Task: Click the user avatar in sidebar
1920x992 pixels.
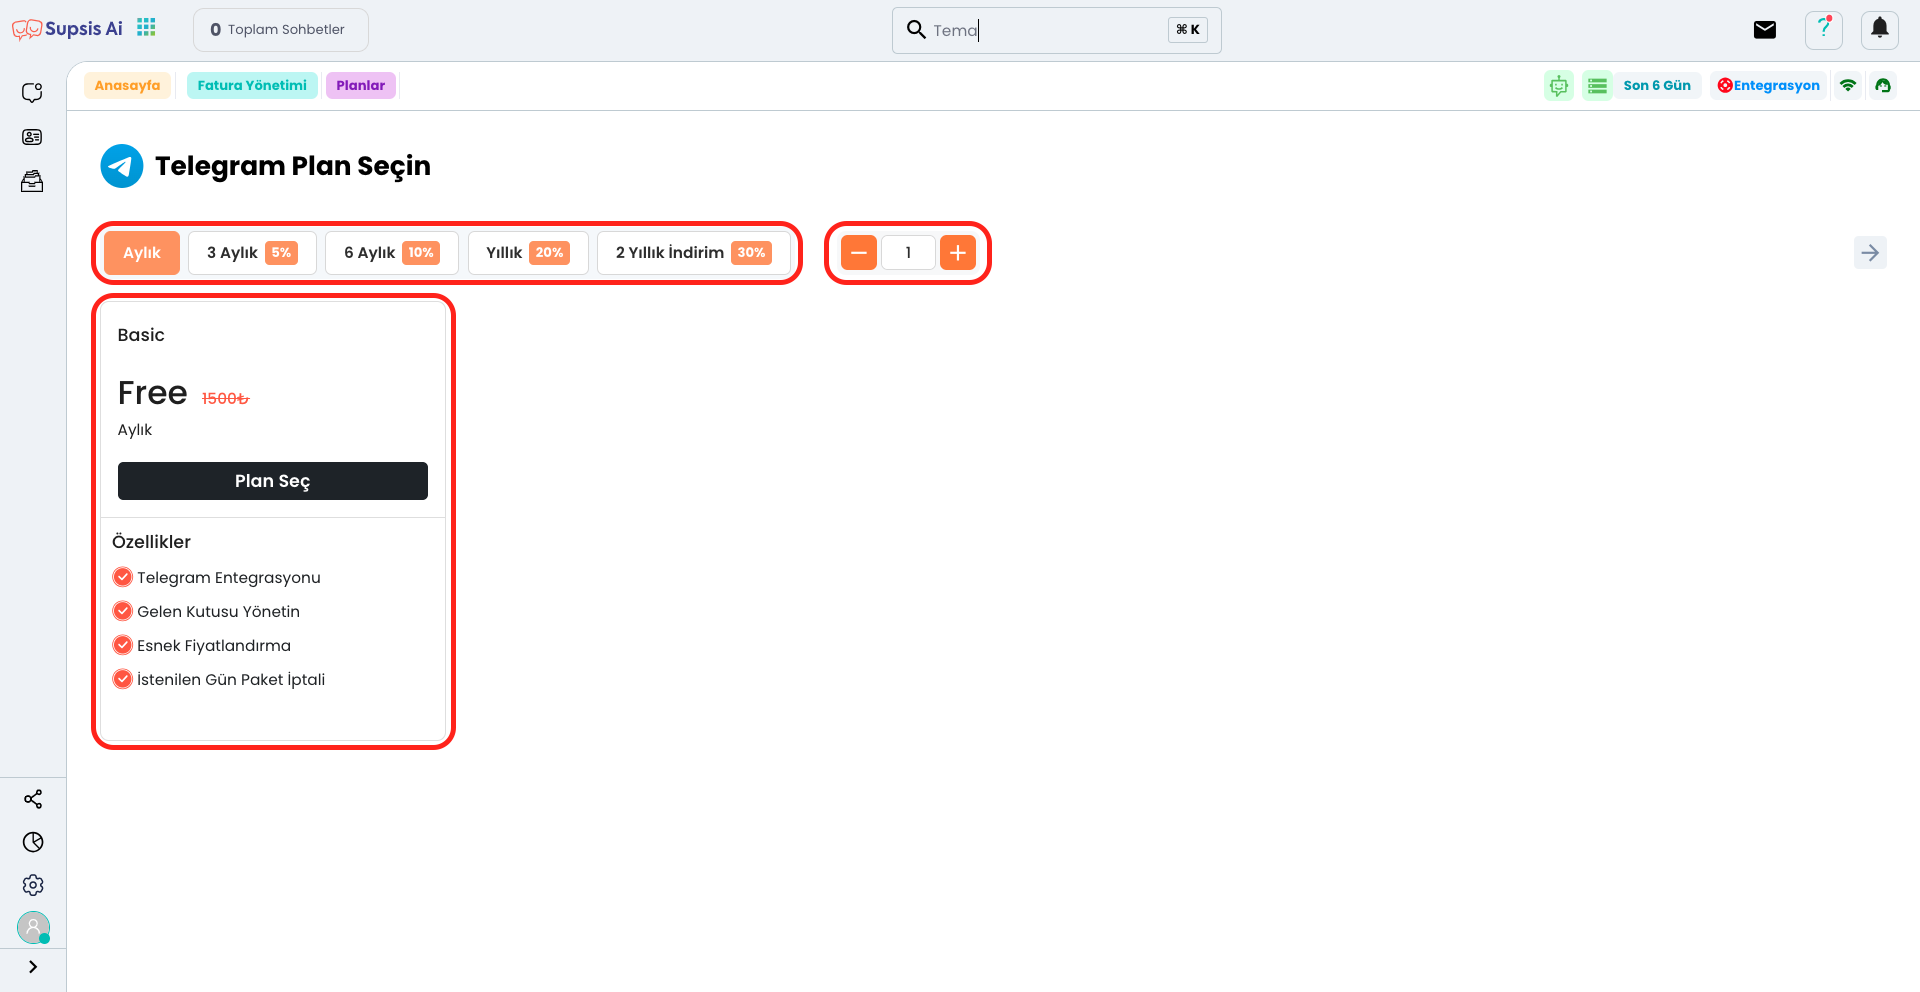Action: 33,927
